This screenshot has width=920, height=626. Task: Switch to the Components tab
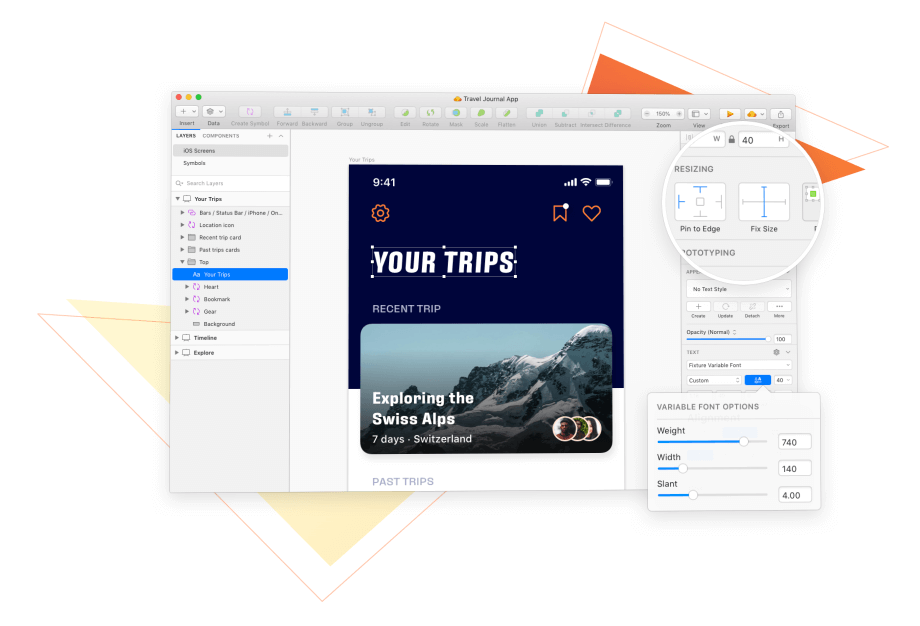click(x=221, y=136)
